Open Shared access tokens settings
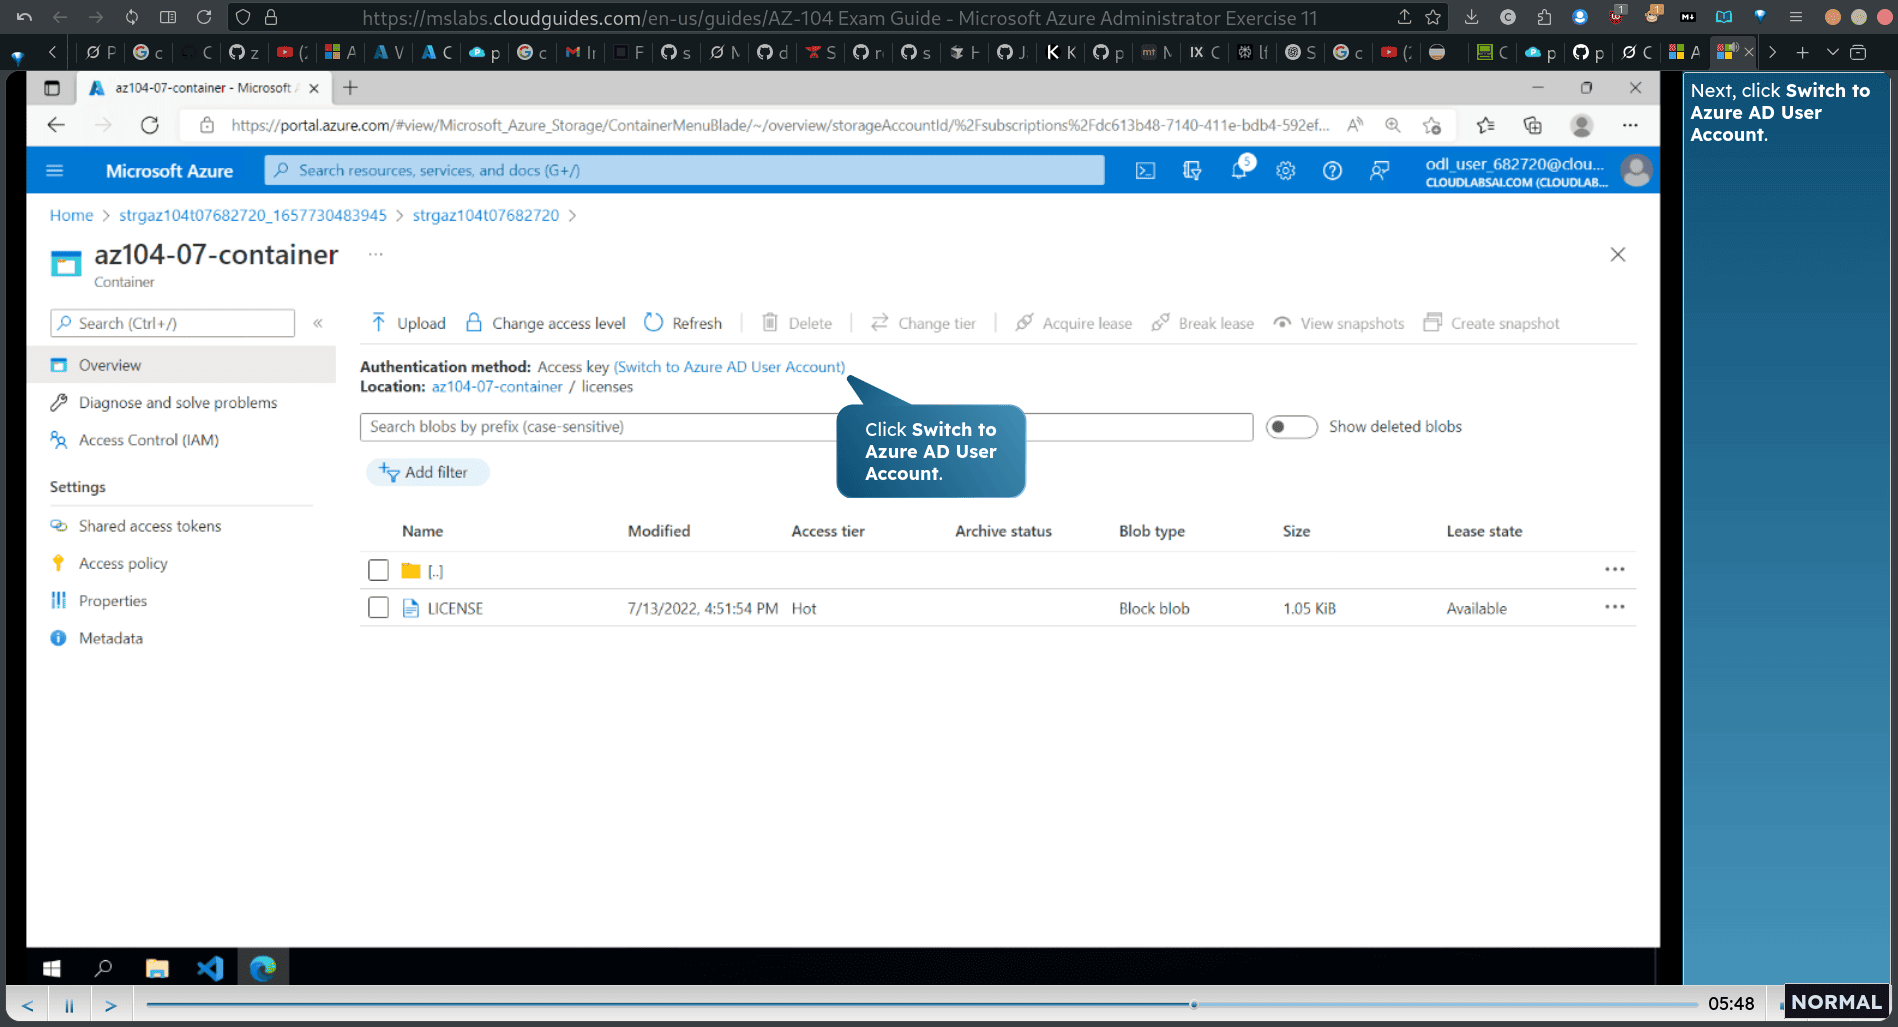Screen dimensions: 1898x1027 coord(150,526)
